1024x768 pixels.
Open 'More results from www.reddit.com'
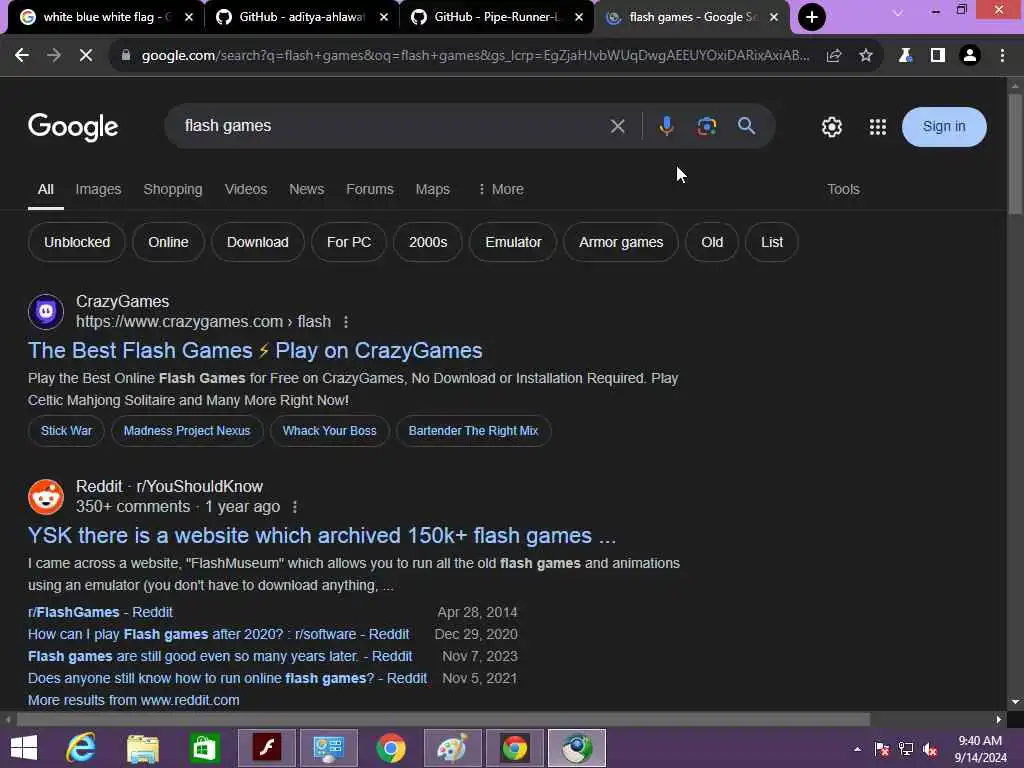pyautogui.click(x=133, y=700)
